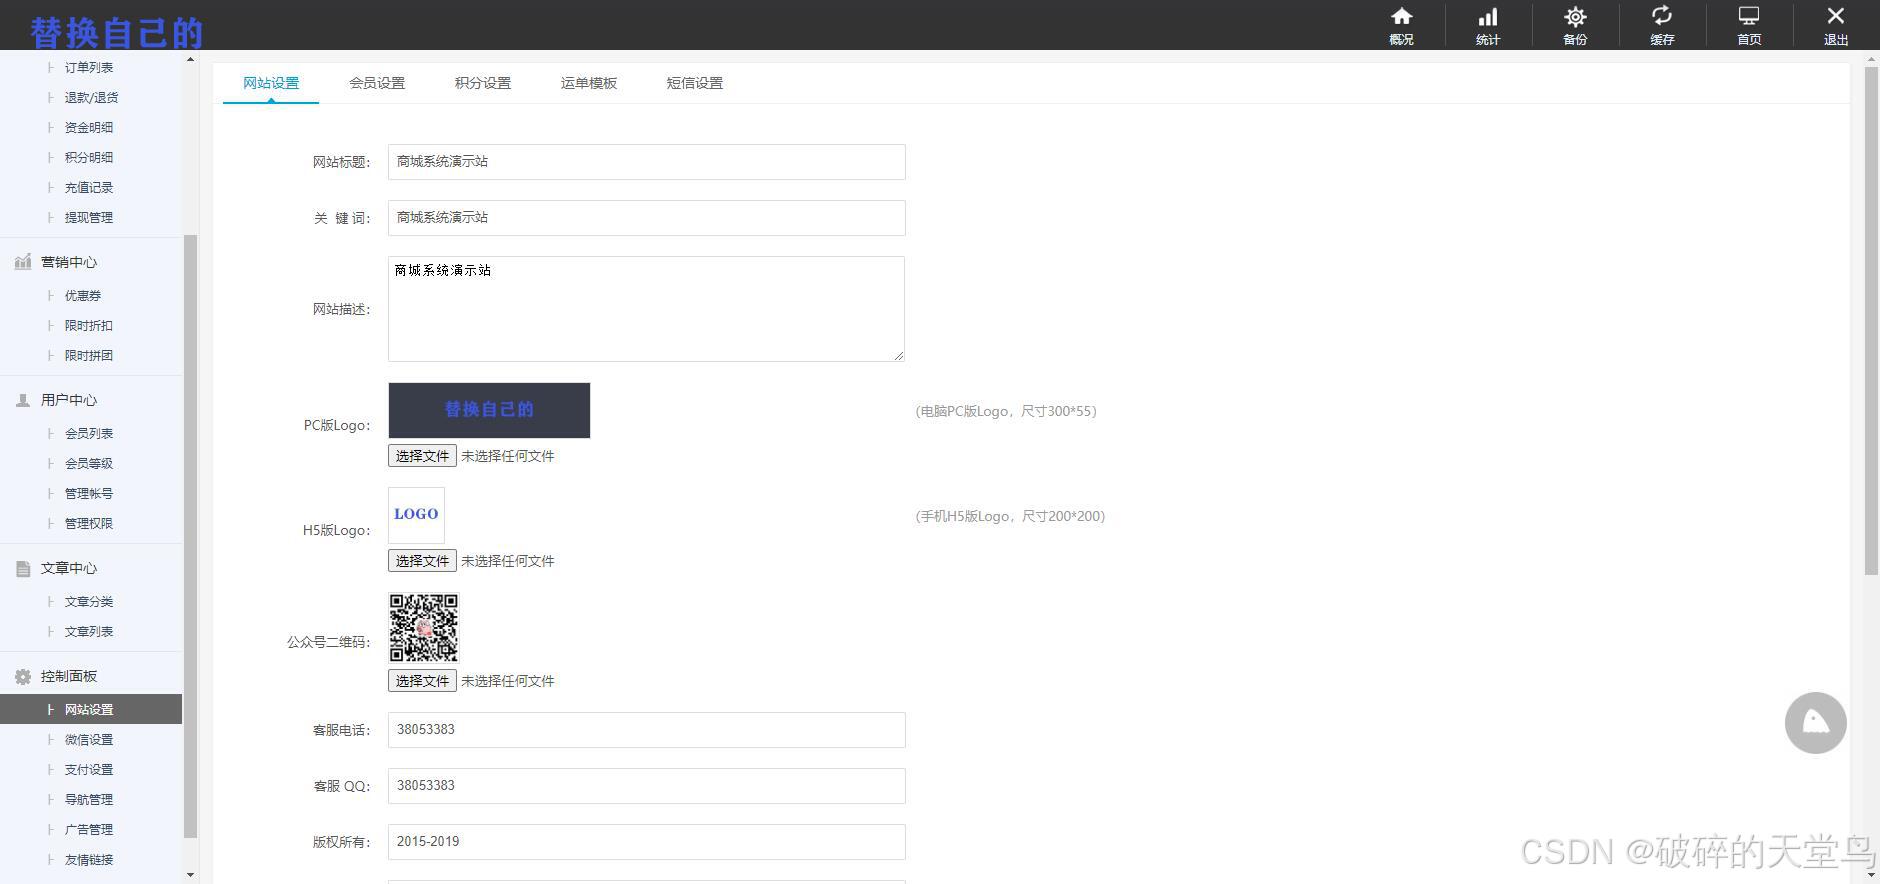Open the 首页 monitor icon

[x=1749, y=17]
